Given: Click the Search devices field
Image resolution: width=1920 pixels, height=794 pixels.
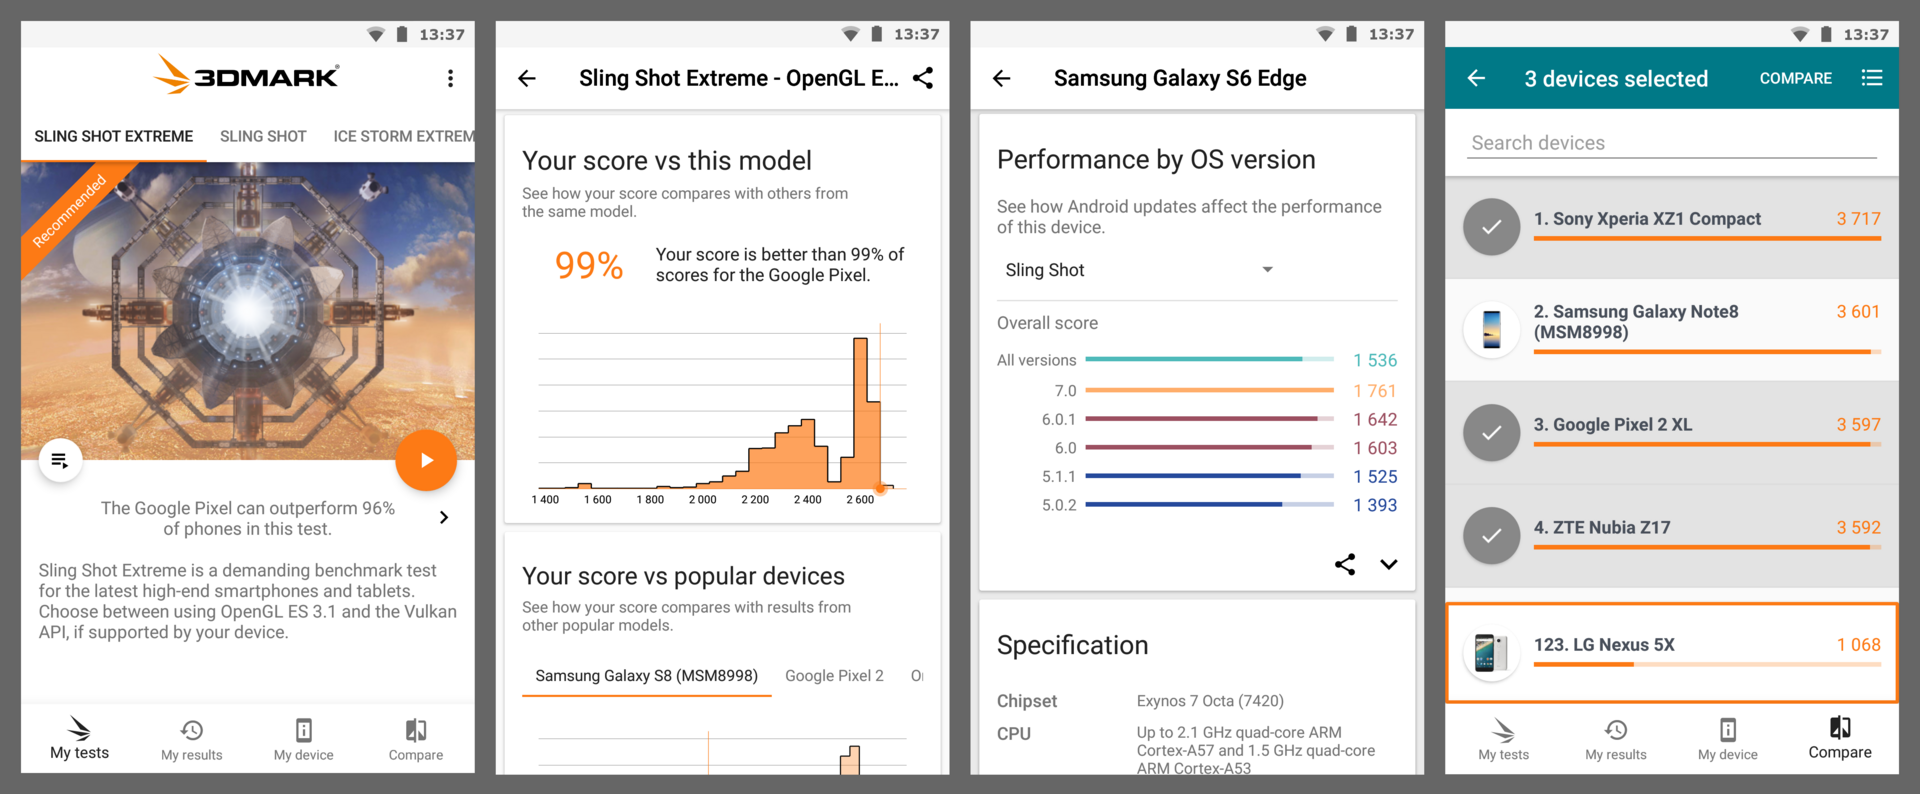Looking at the screenshot, I should (x=1672, y=143).
